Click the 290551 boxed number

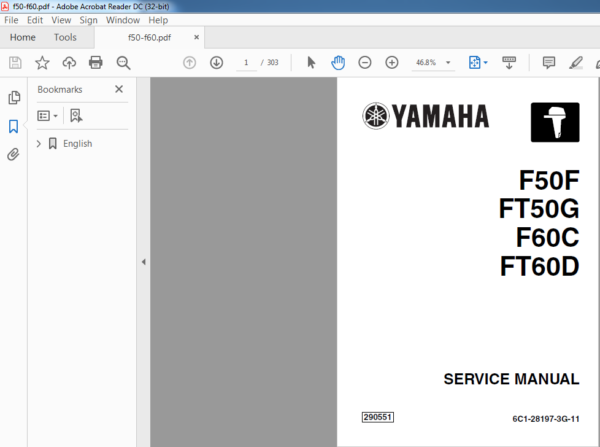point(378,417)
